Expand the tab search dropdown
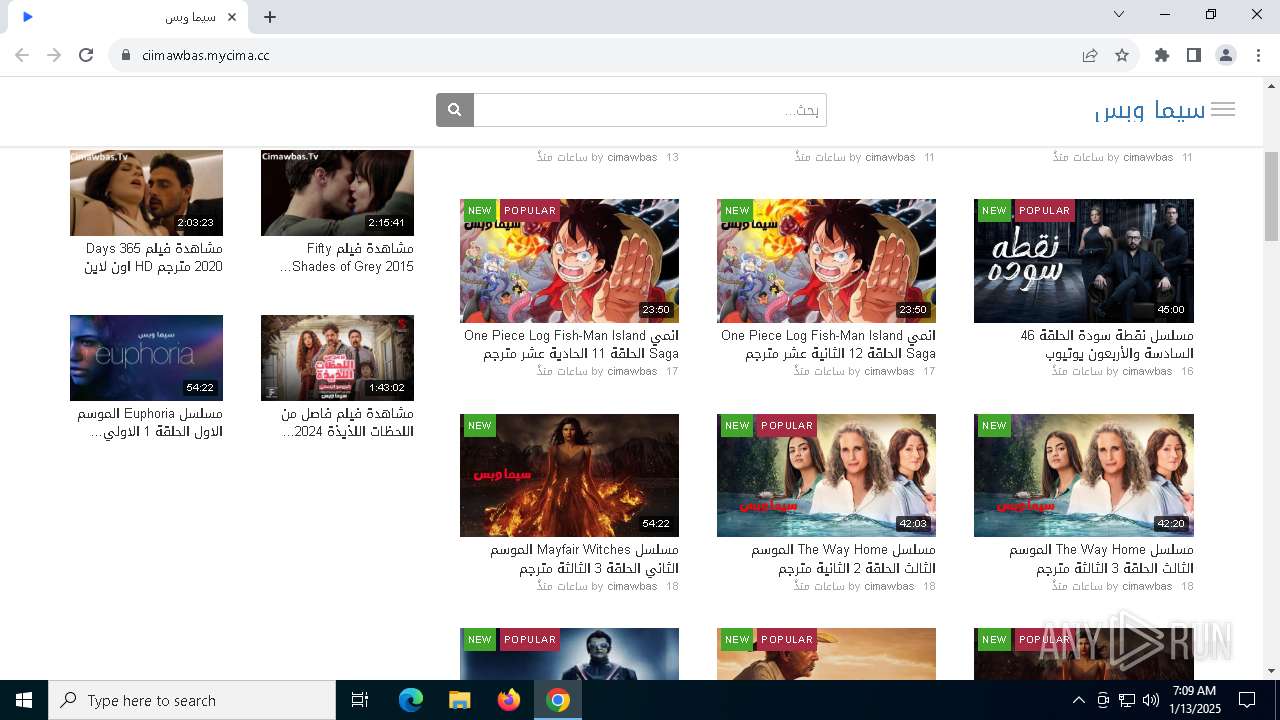1280x720 pixels. tap(1119, 14)
